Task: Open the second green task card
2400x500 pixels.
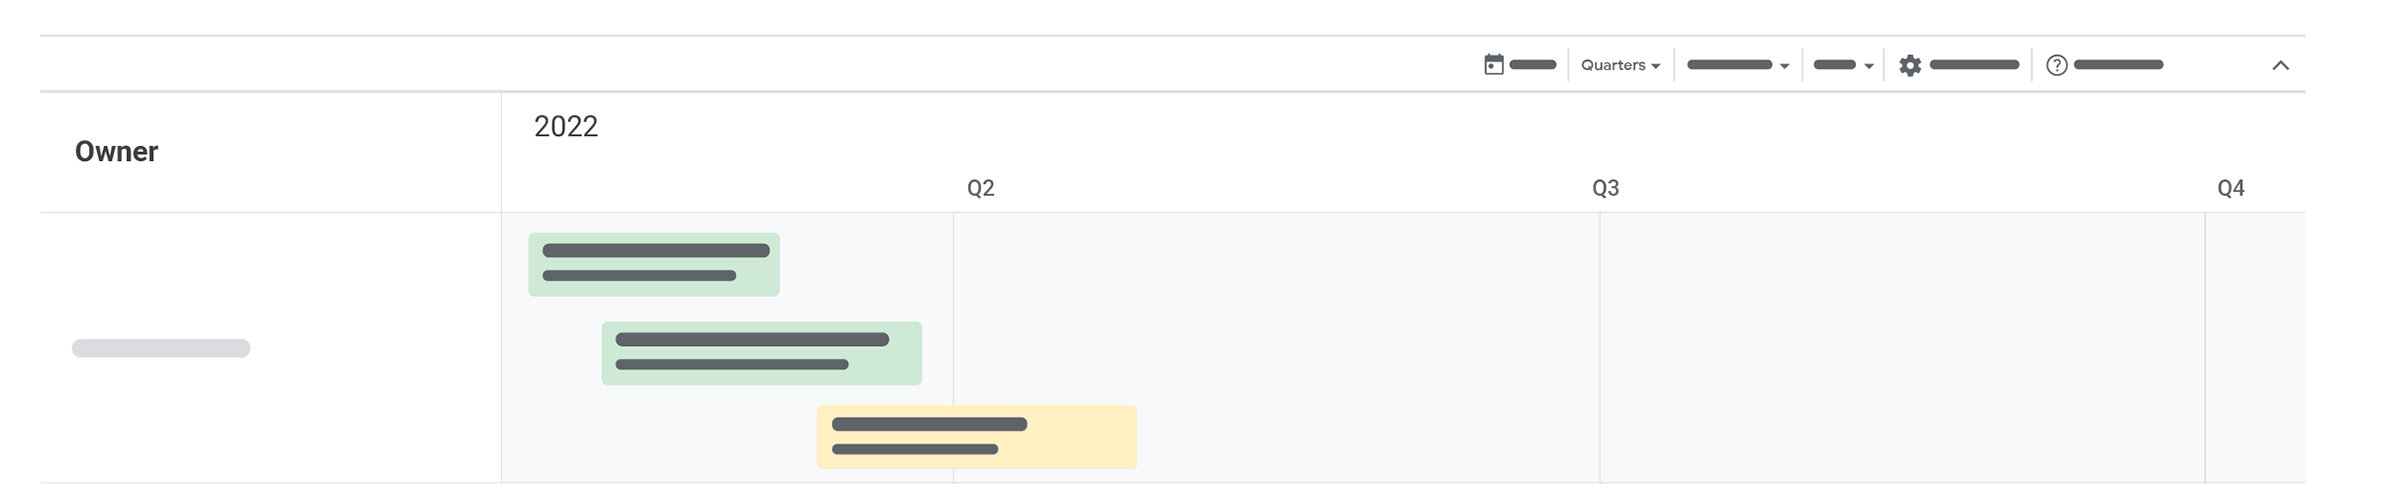Action: click(x=761, y=353)
